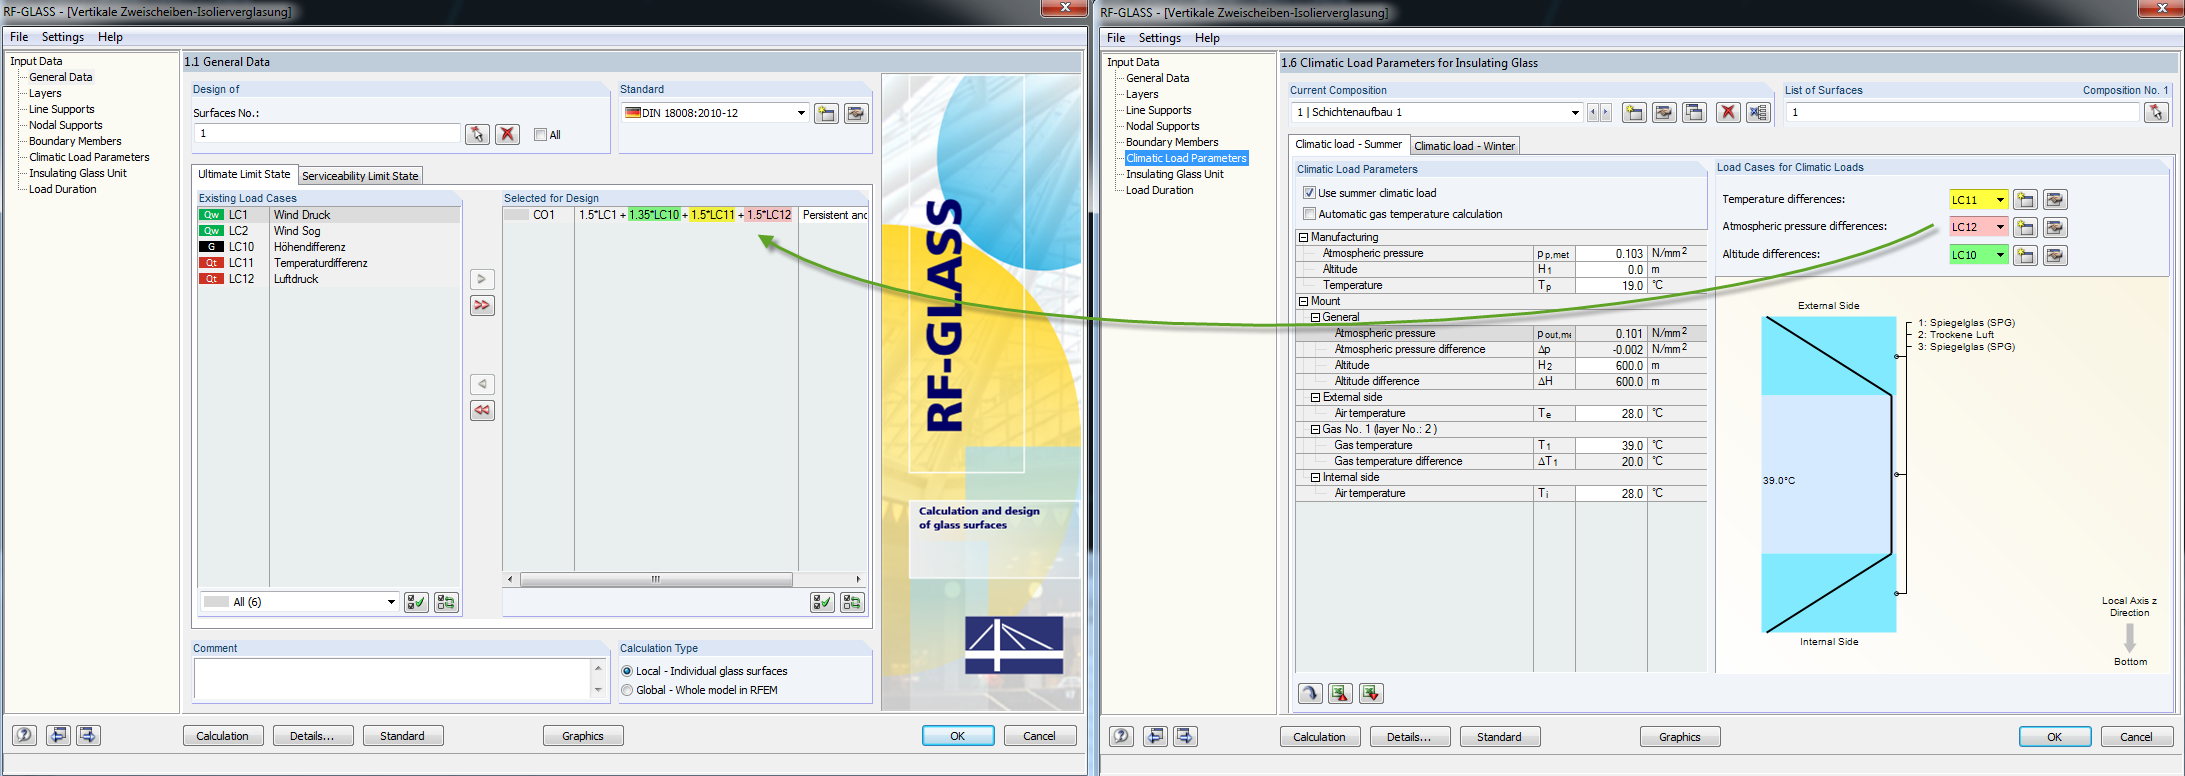This screenshot has height=776, width=2185.
Task: Click the help icon in General Data window
Action: point(25,735)
